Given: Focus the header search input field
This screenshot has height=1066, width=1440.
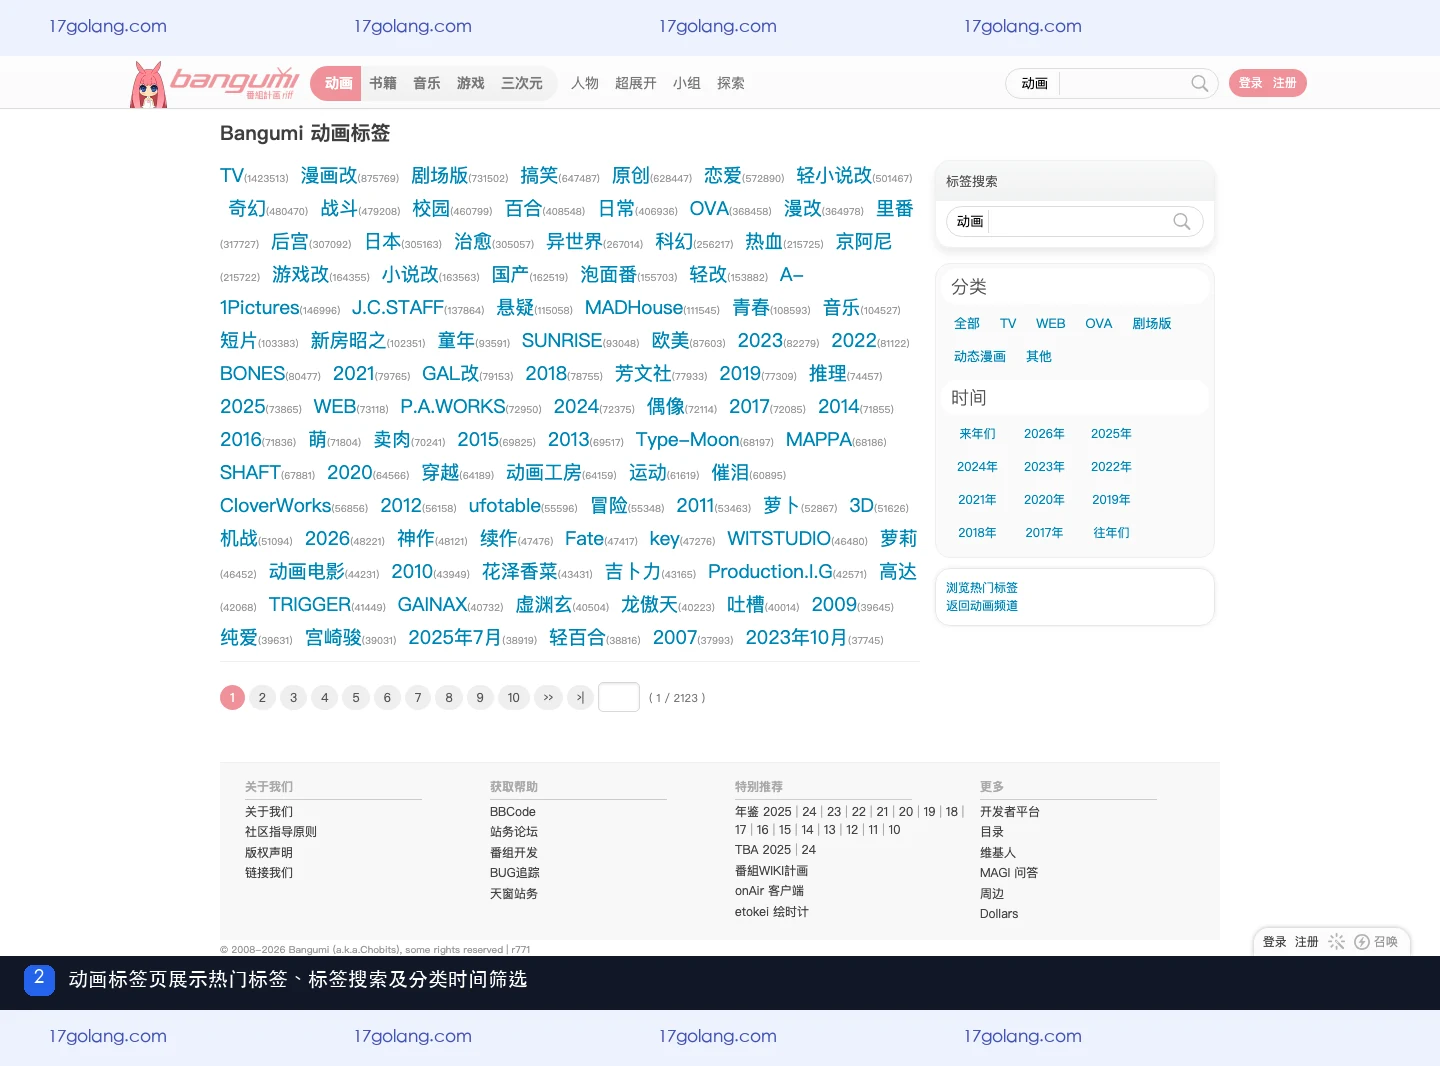Looking at the screenshot, I should coord(1123,83).
